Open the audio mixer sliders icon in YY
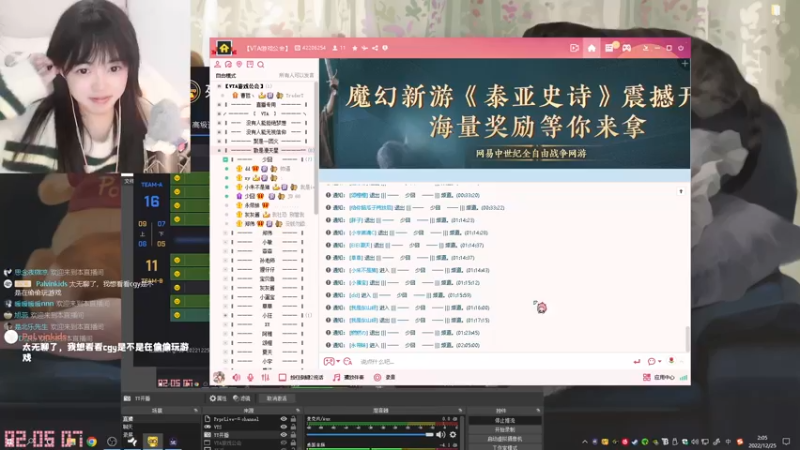This screenshot has height=450, width=800. pyautogui.click(x=265, y=378)
